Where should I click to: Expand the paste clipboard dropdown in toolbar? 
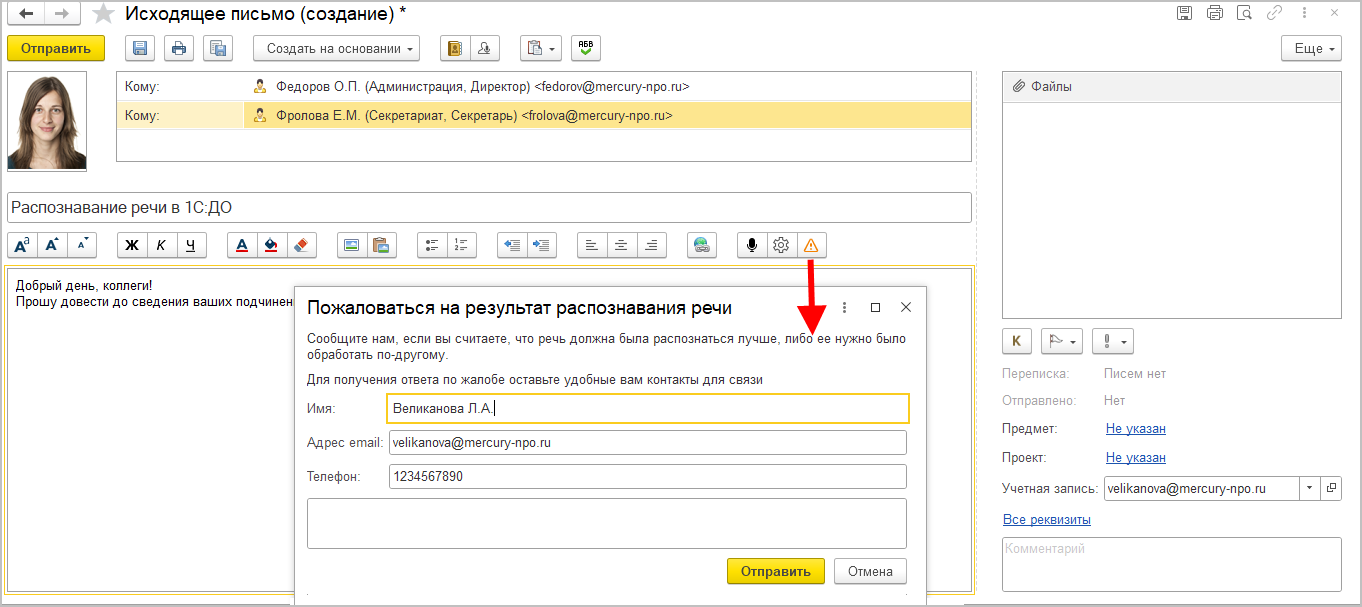(x=541, y=48)
